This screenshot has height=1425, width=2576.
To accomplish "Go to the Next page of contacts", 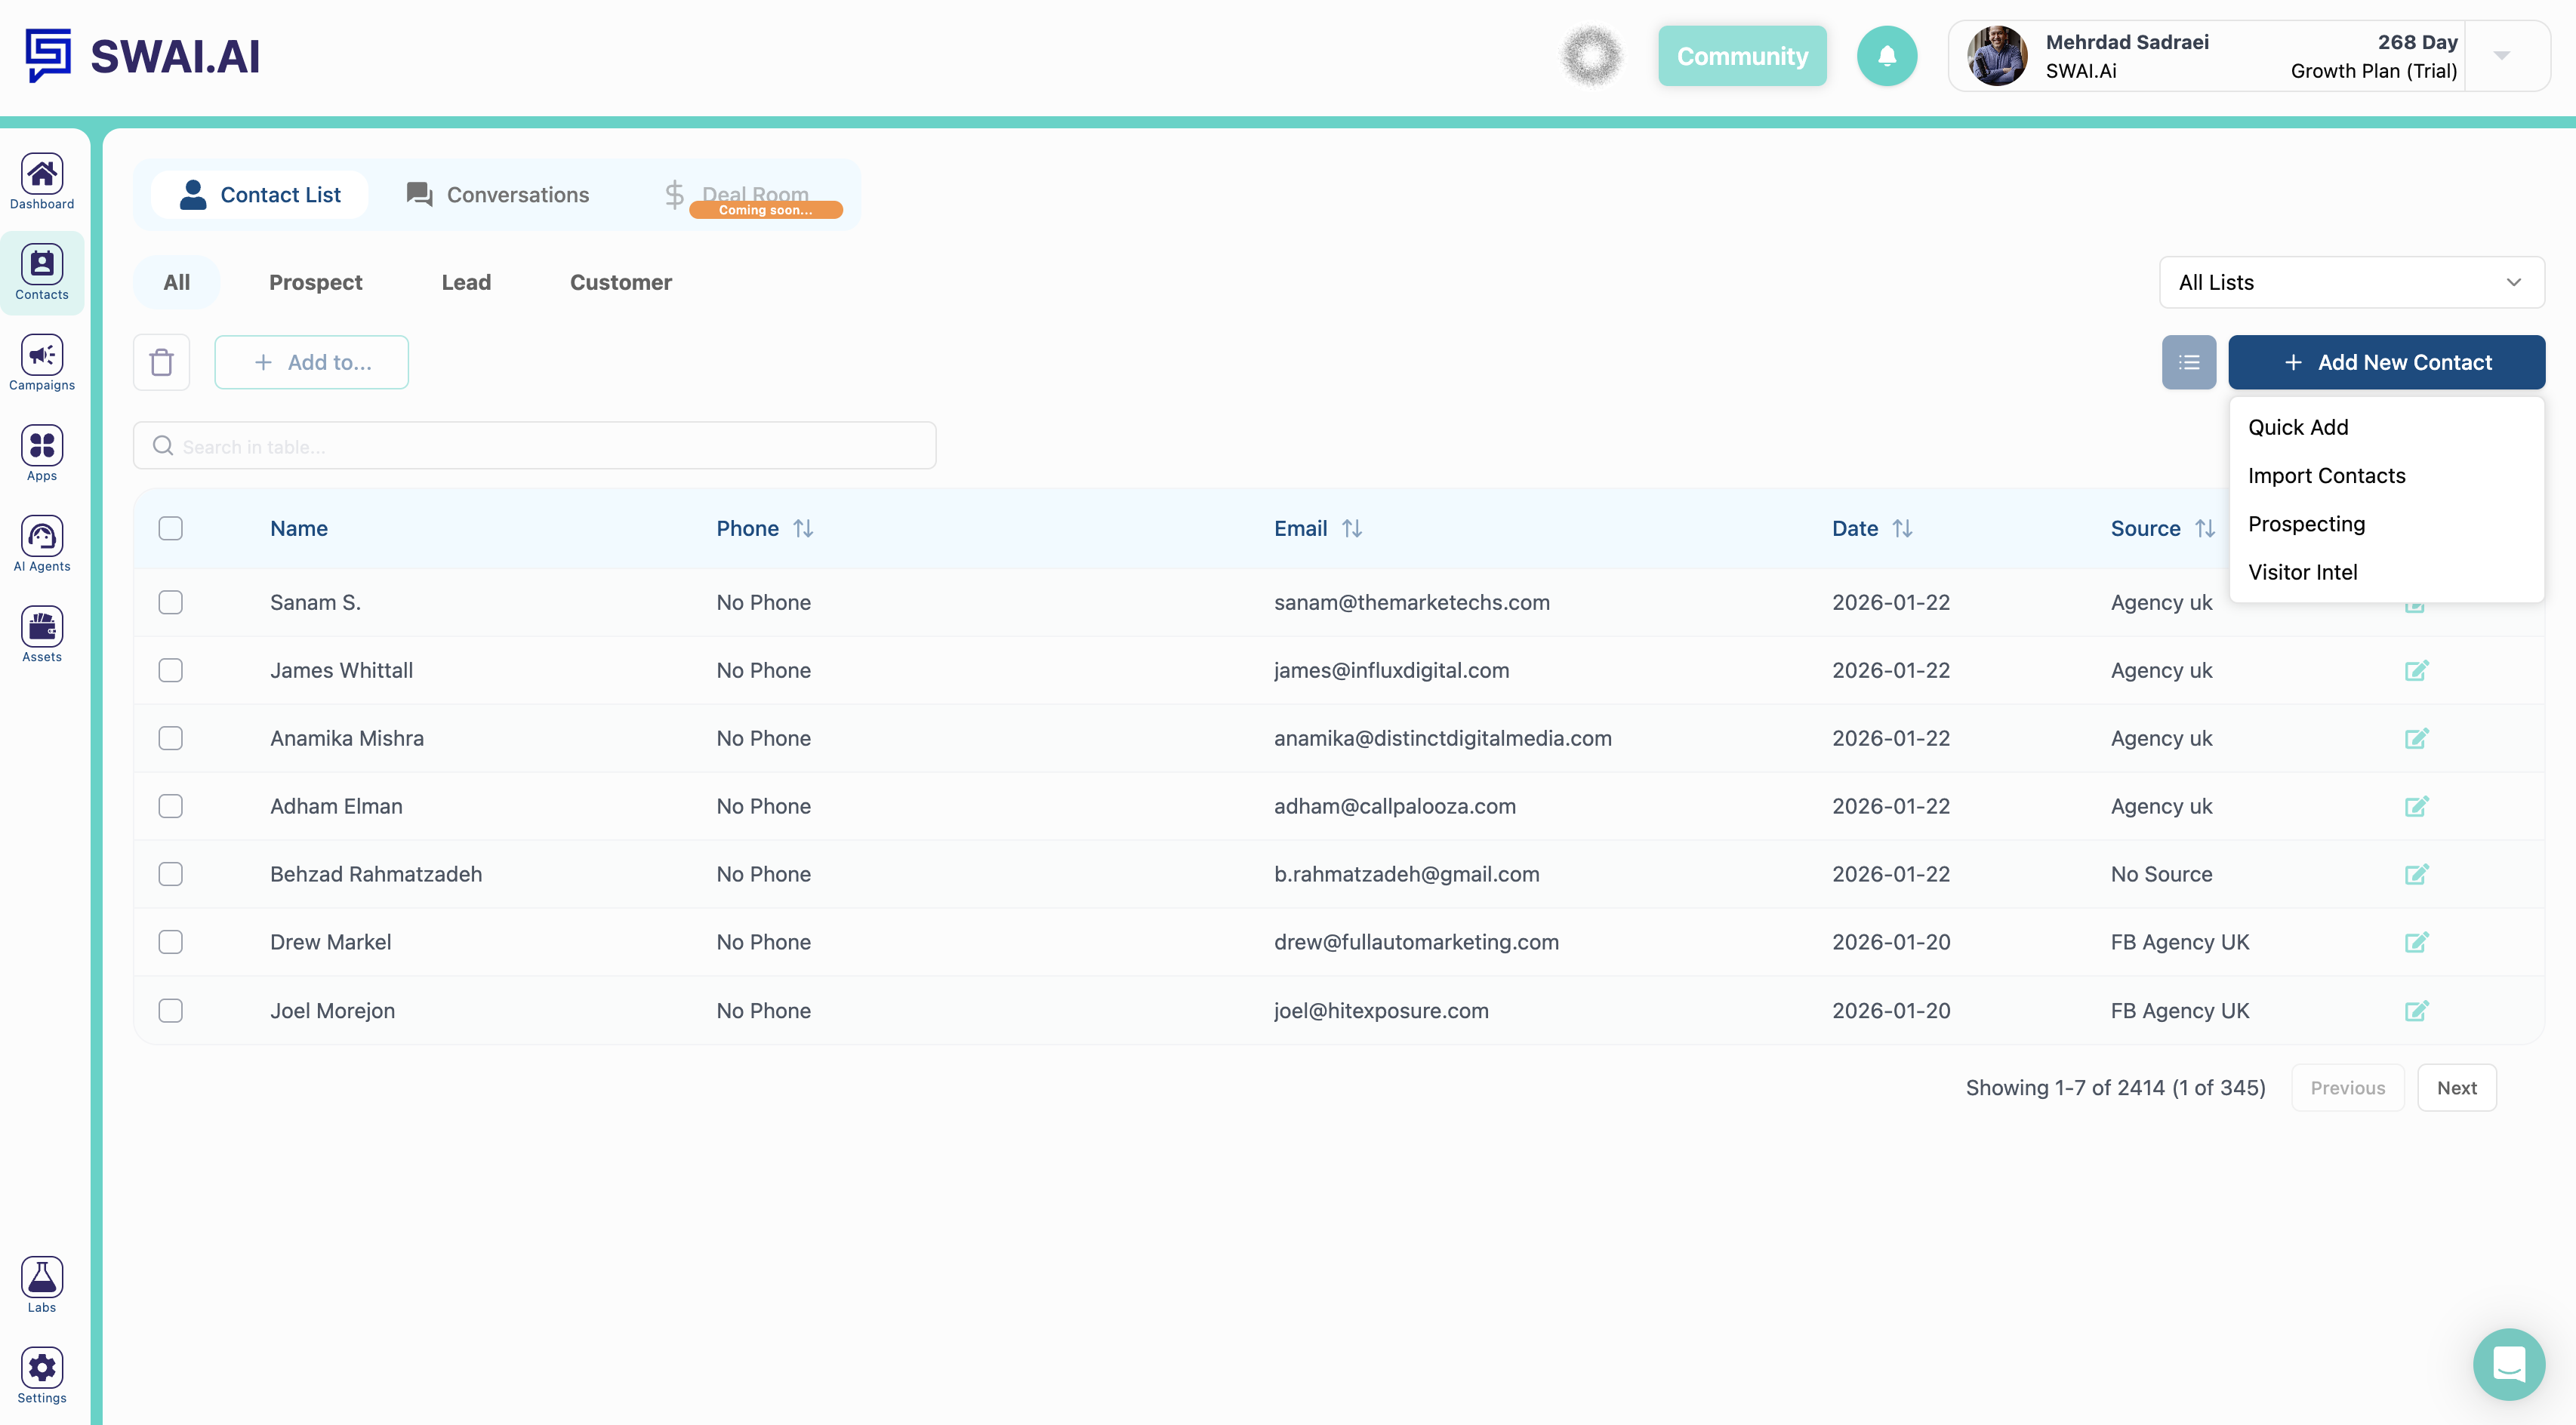I will 2457,1087.
